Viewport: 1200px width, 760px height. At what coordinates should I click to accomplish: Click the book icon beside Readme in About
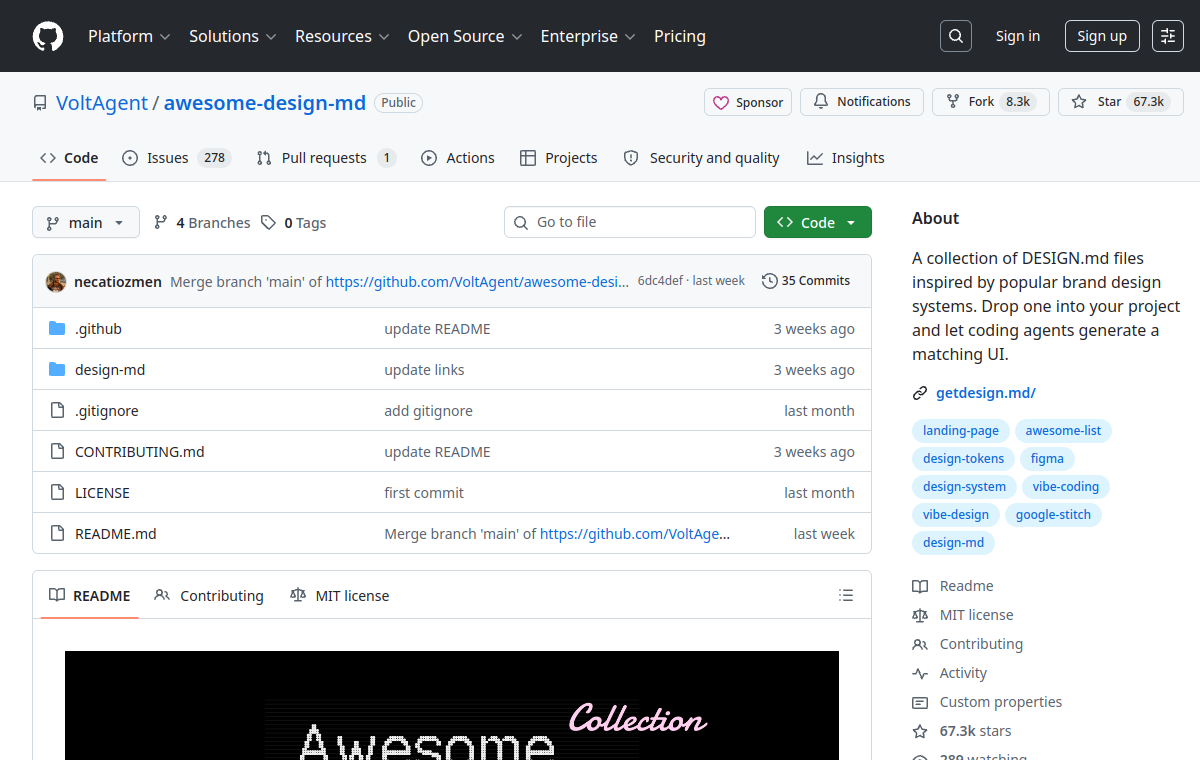tap(920, 586)
